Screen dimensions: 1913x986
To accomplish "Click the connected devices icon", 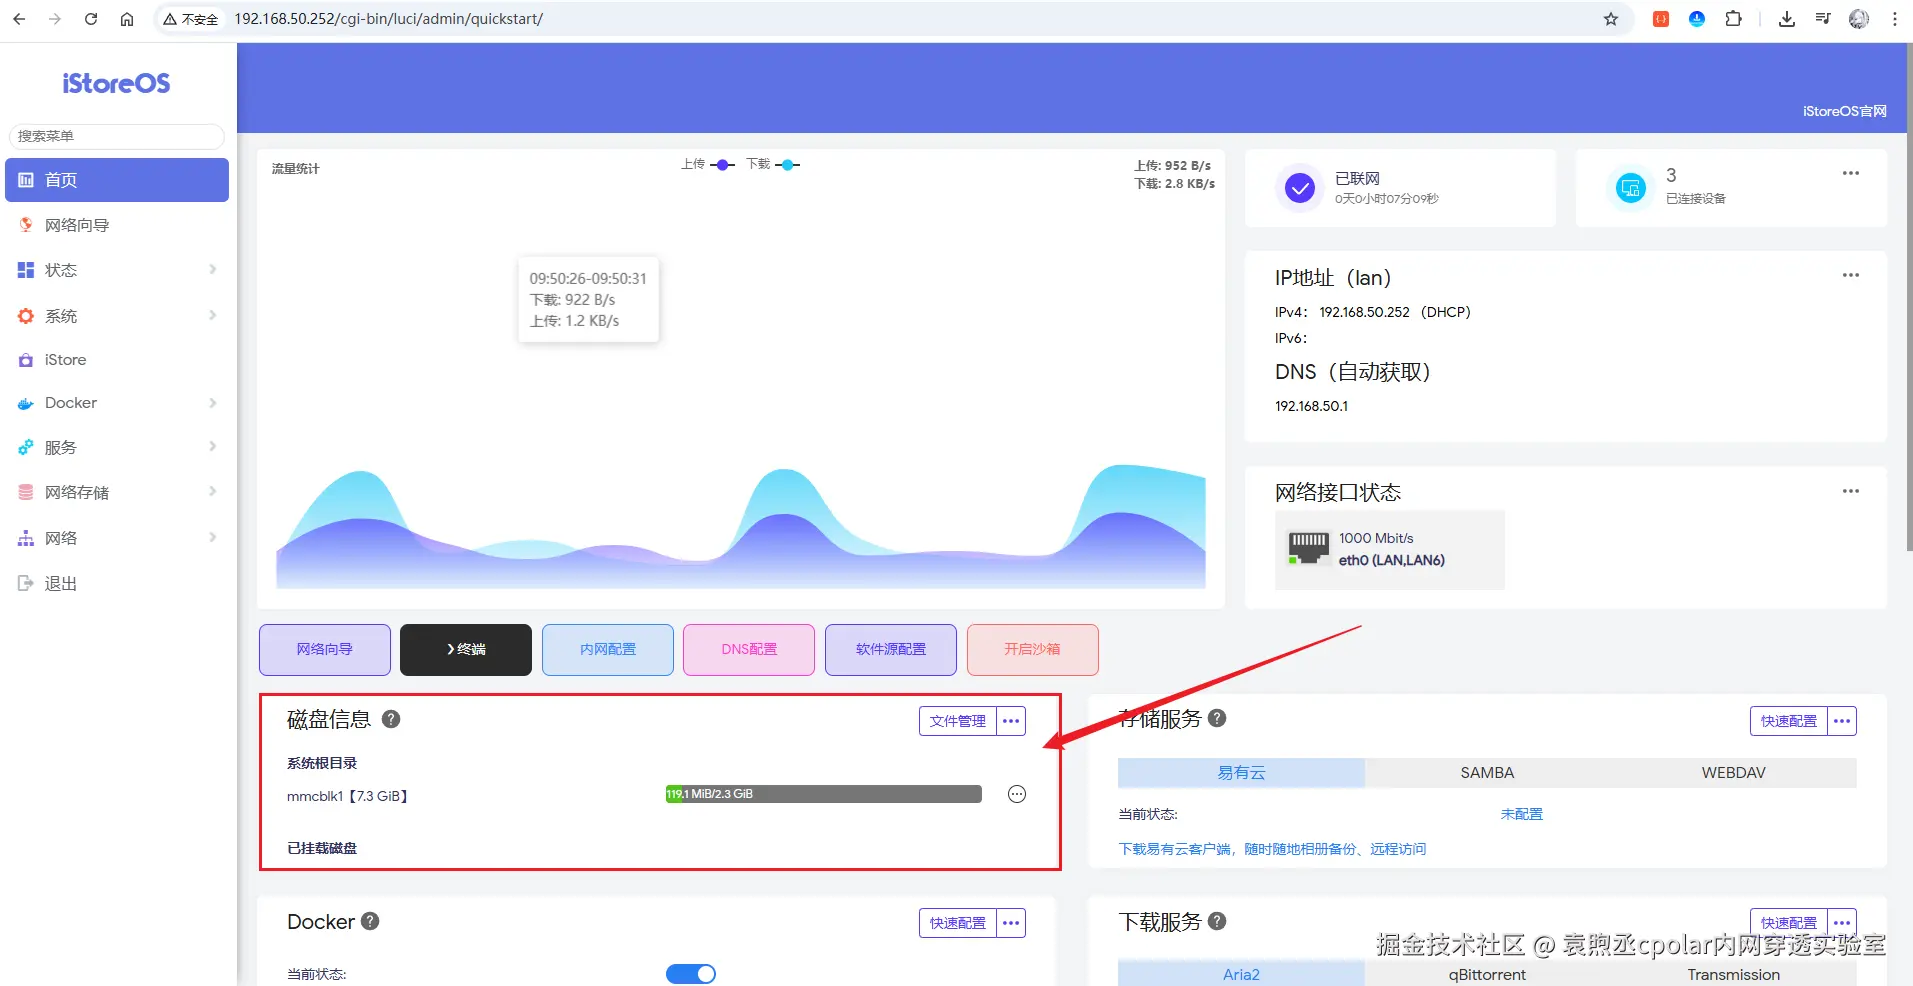I will pyautogui.click(x=1630, y=187).
